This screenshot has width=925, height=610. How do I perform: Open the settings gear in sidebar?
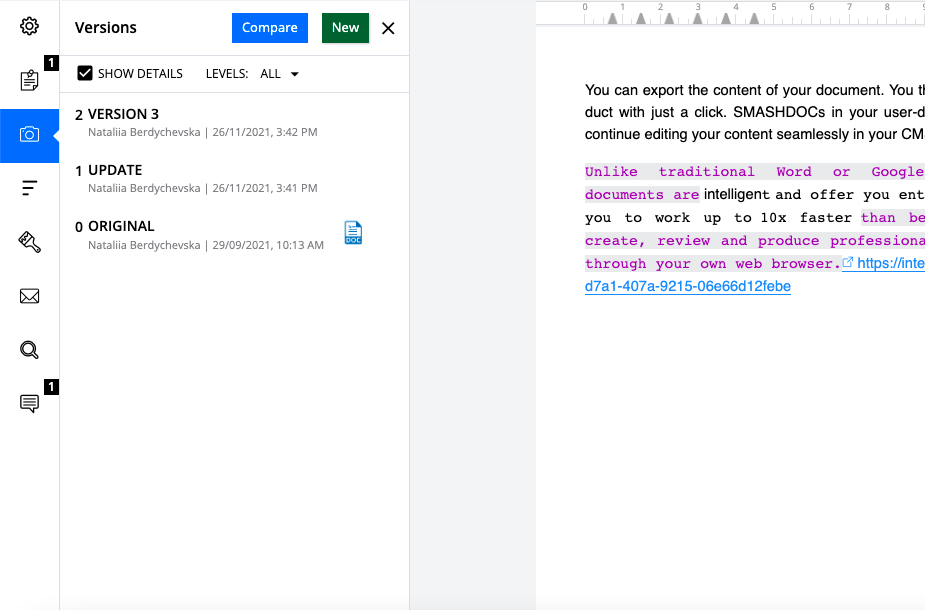click(29, 26)
